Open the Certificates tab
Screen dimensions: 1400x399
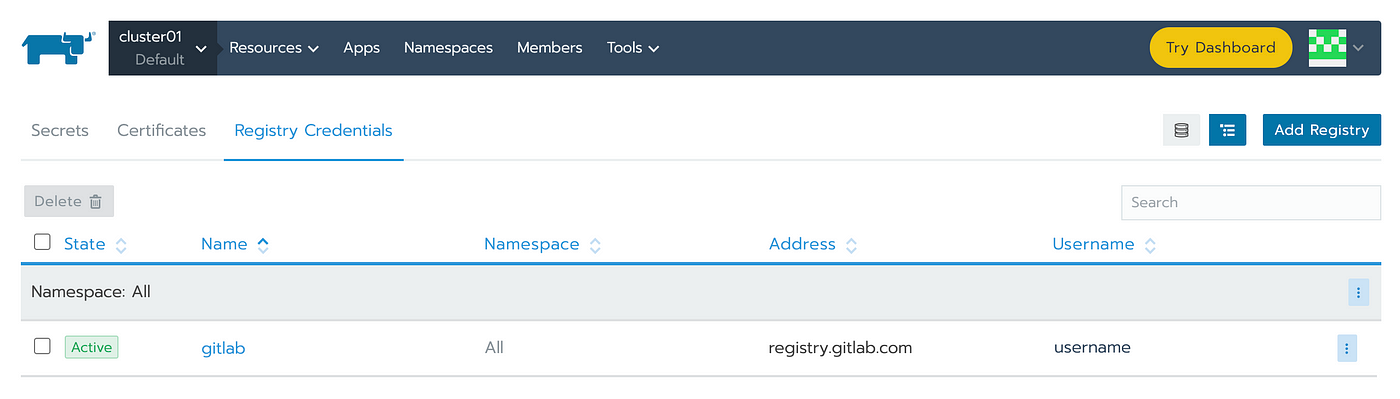(161, 130)
